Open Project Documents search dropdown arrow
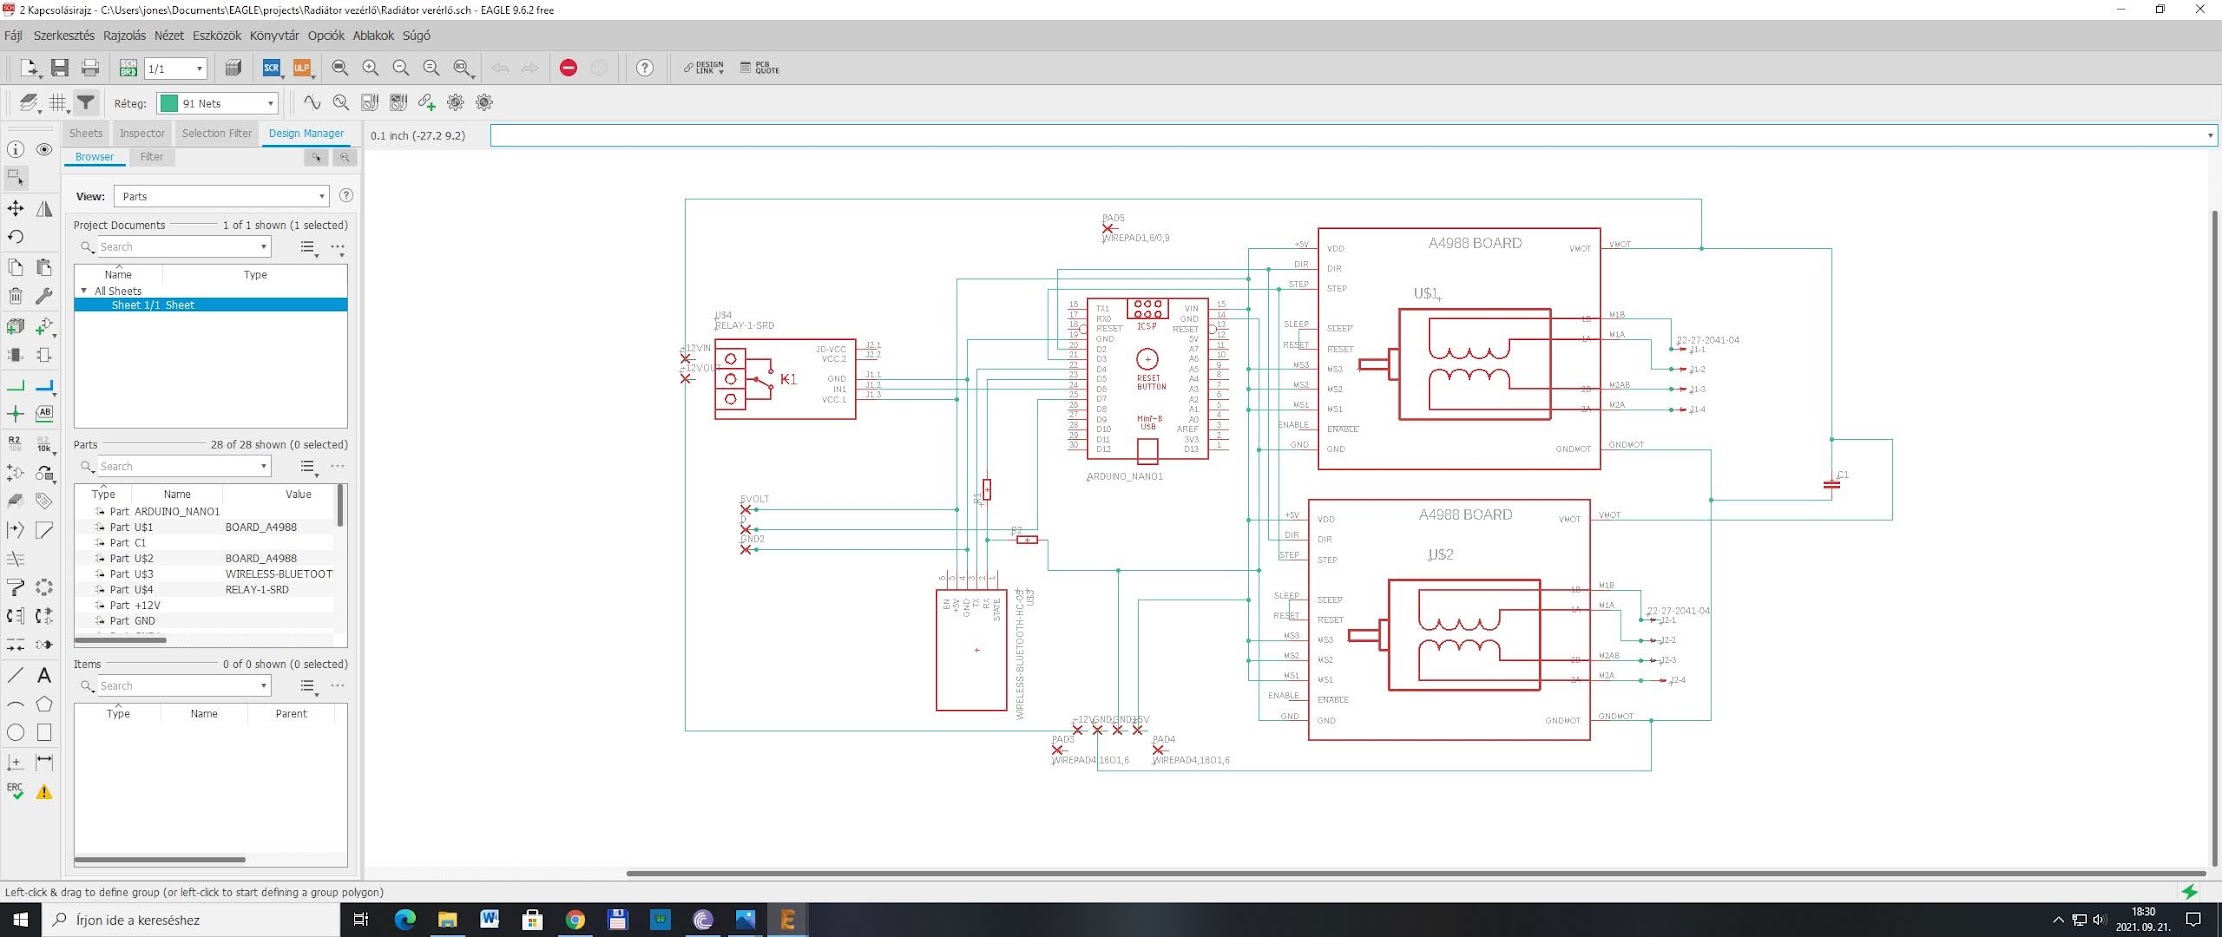Screen dimensions: 2222x937 (x=263, y=247)
